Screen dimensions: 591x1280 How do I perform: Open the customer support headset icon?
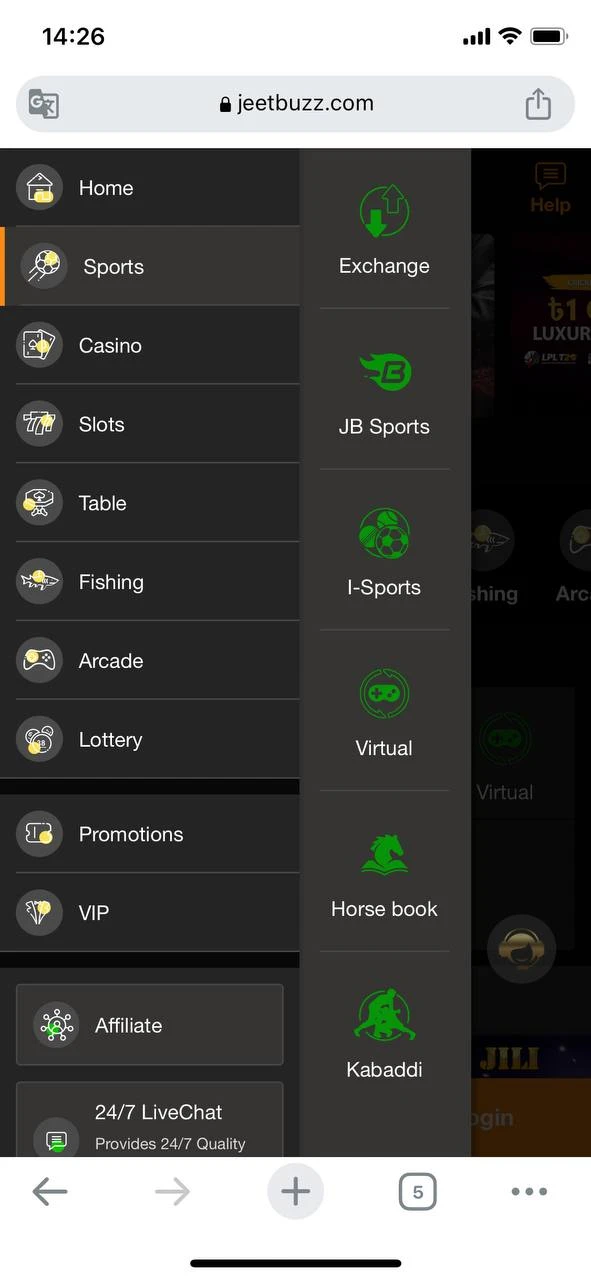[521, 949]
